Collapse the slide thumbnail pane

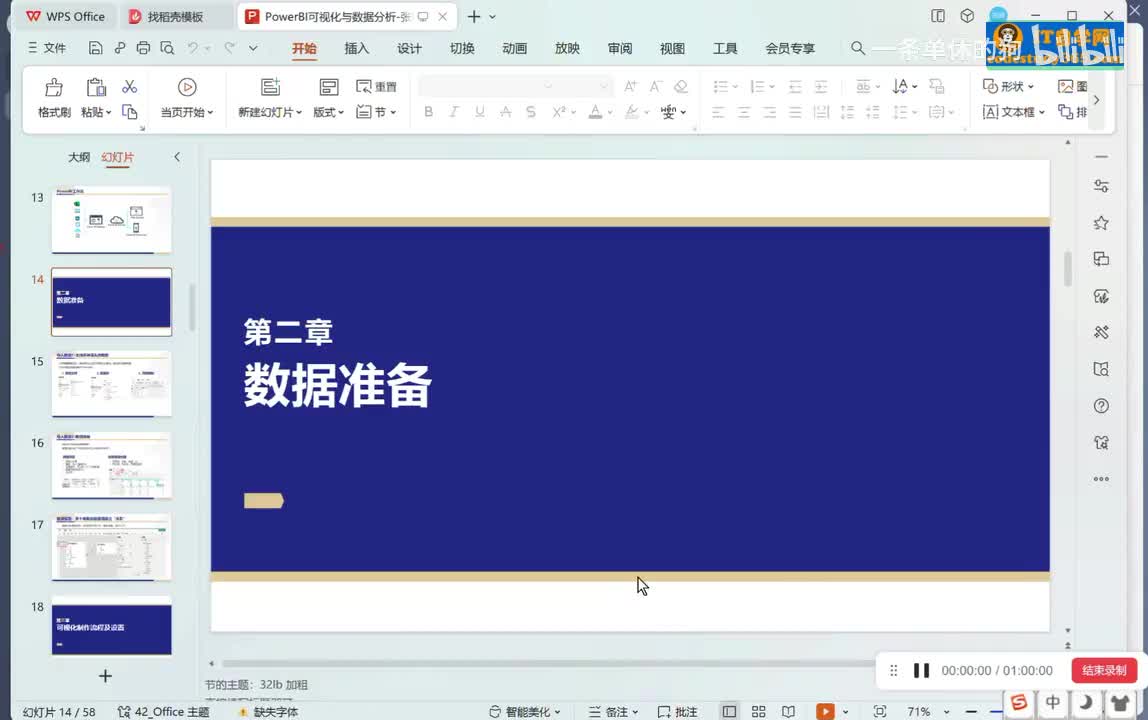point(176,157)
